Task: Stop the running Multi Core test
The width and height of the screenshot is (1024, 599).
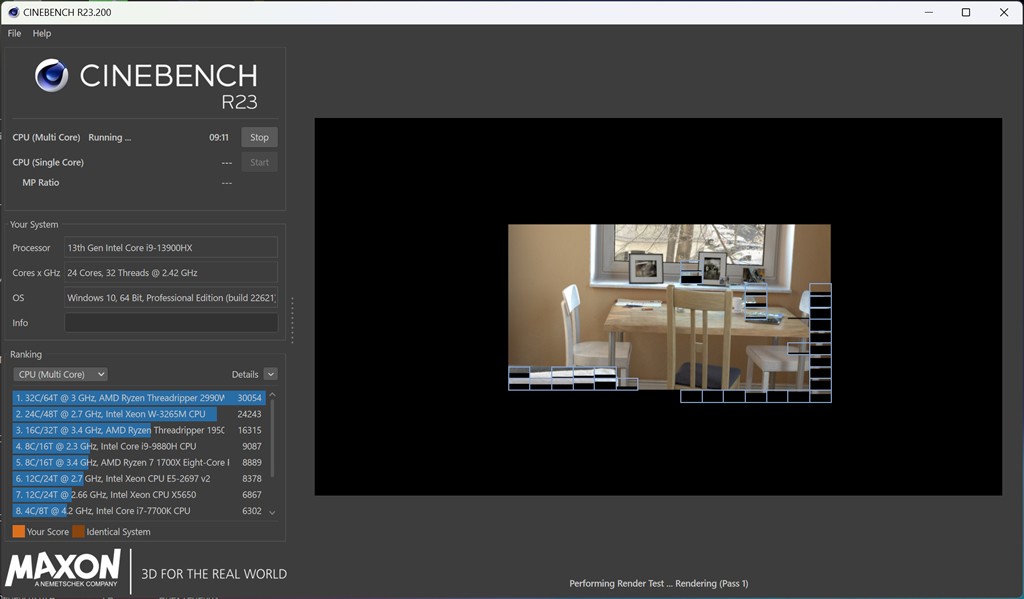Action: [259, 137]
